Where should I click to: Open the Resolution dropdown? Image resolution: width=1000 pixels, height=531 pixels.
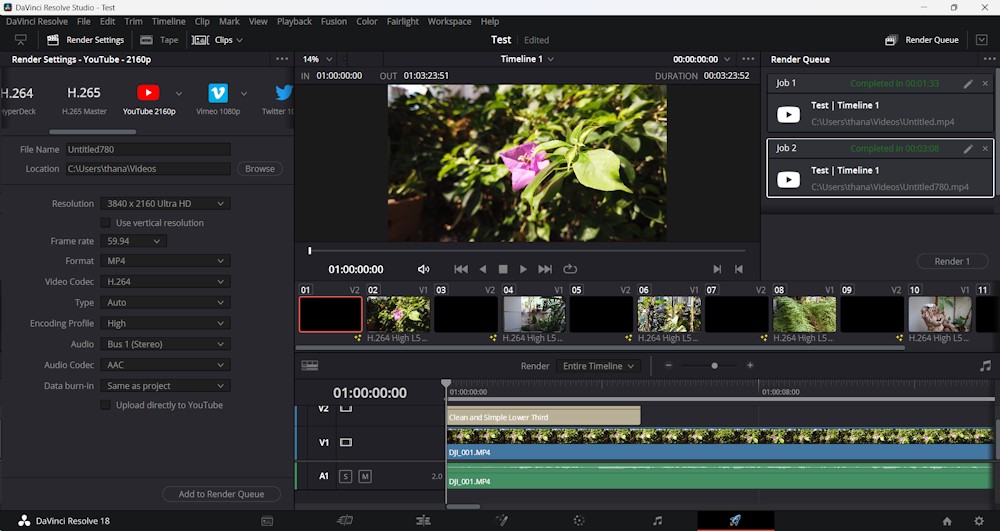pyautogui.click(x=165, y=203)
